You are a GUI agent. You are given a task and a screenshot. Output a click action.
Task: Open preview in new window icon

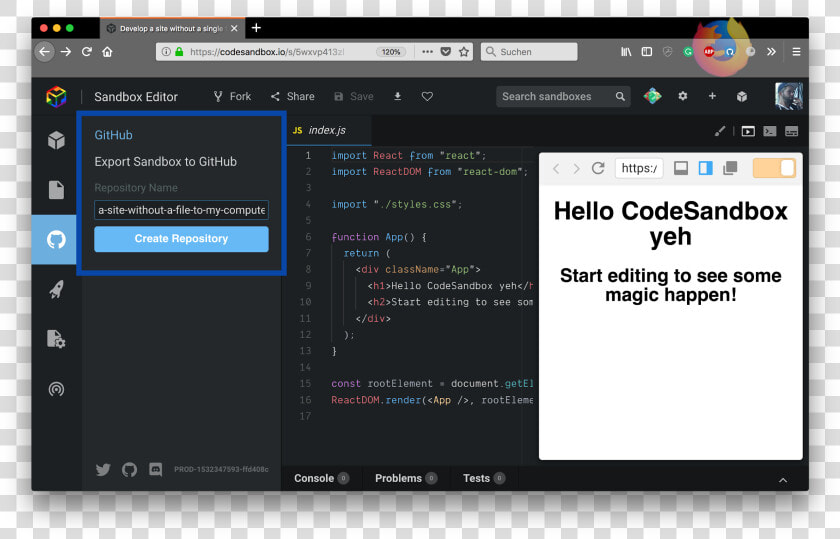click(x=730, y=168)
